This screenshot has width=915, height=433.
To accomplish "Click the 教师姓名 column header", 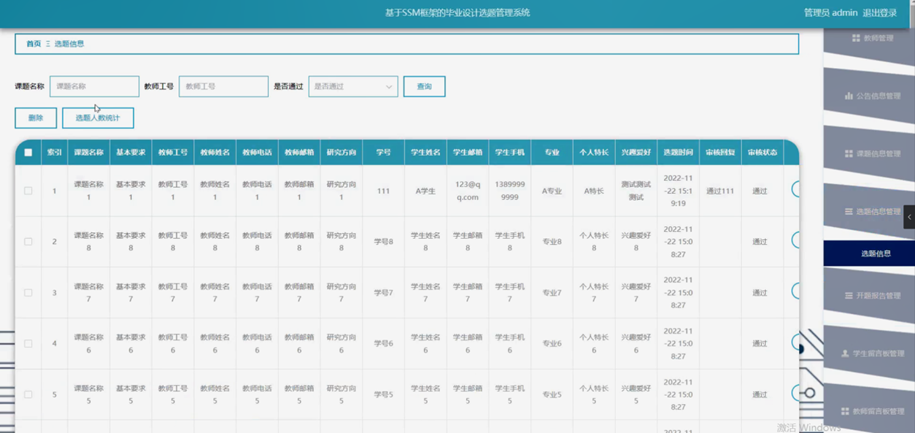I will click(215, 152).
